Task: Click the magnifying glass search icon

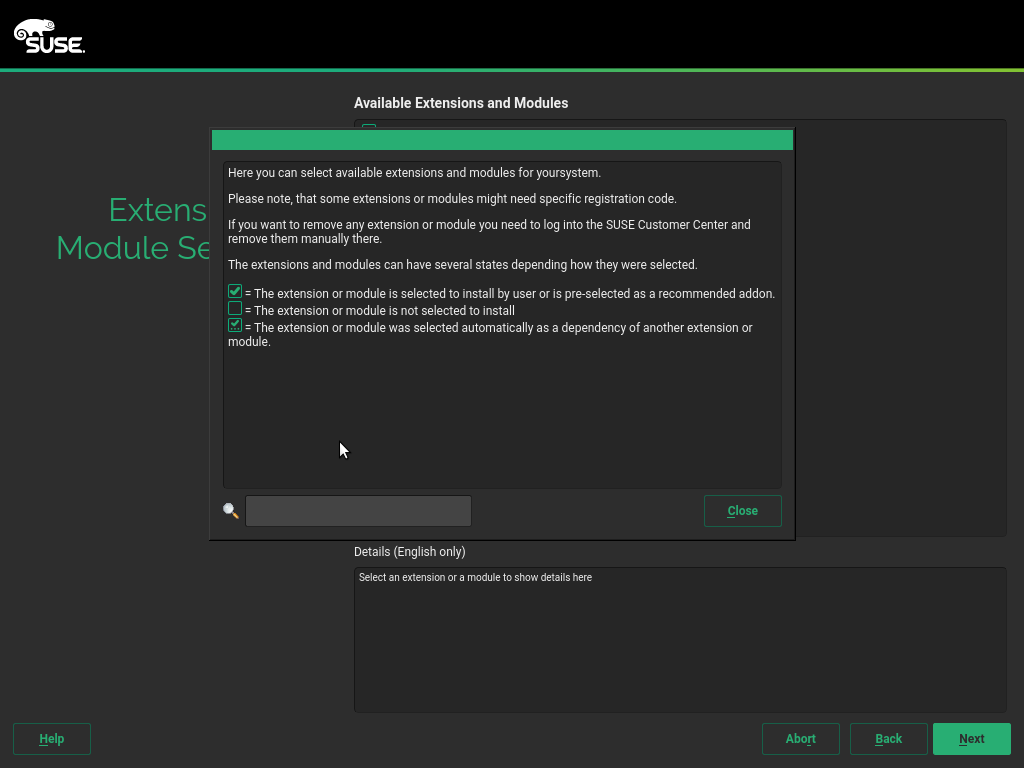Action: (231, 511)
